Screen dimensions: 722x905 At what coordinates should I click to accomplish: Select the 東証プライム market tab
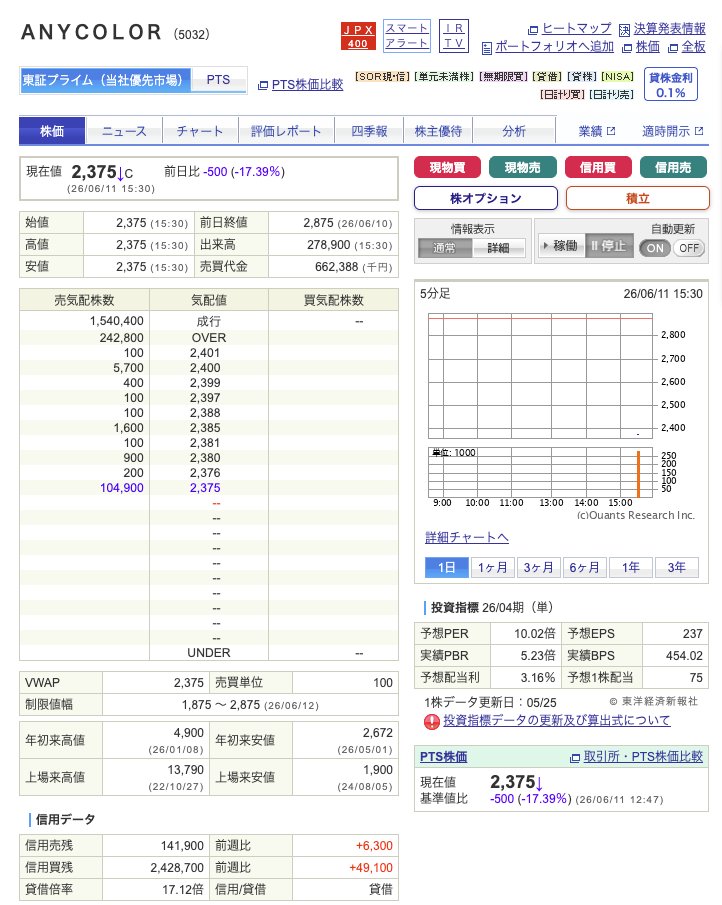point(105,80)
